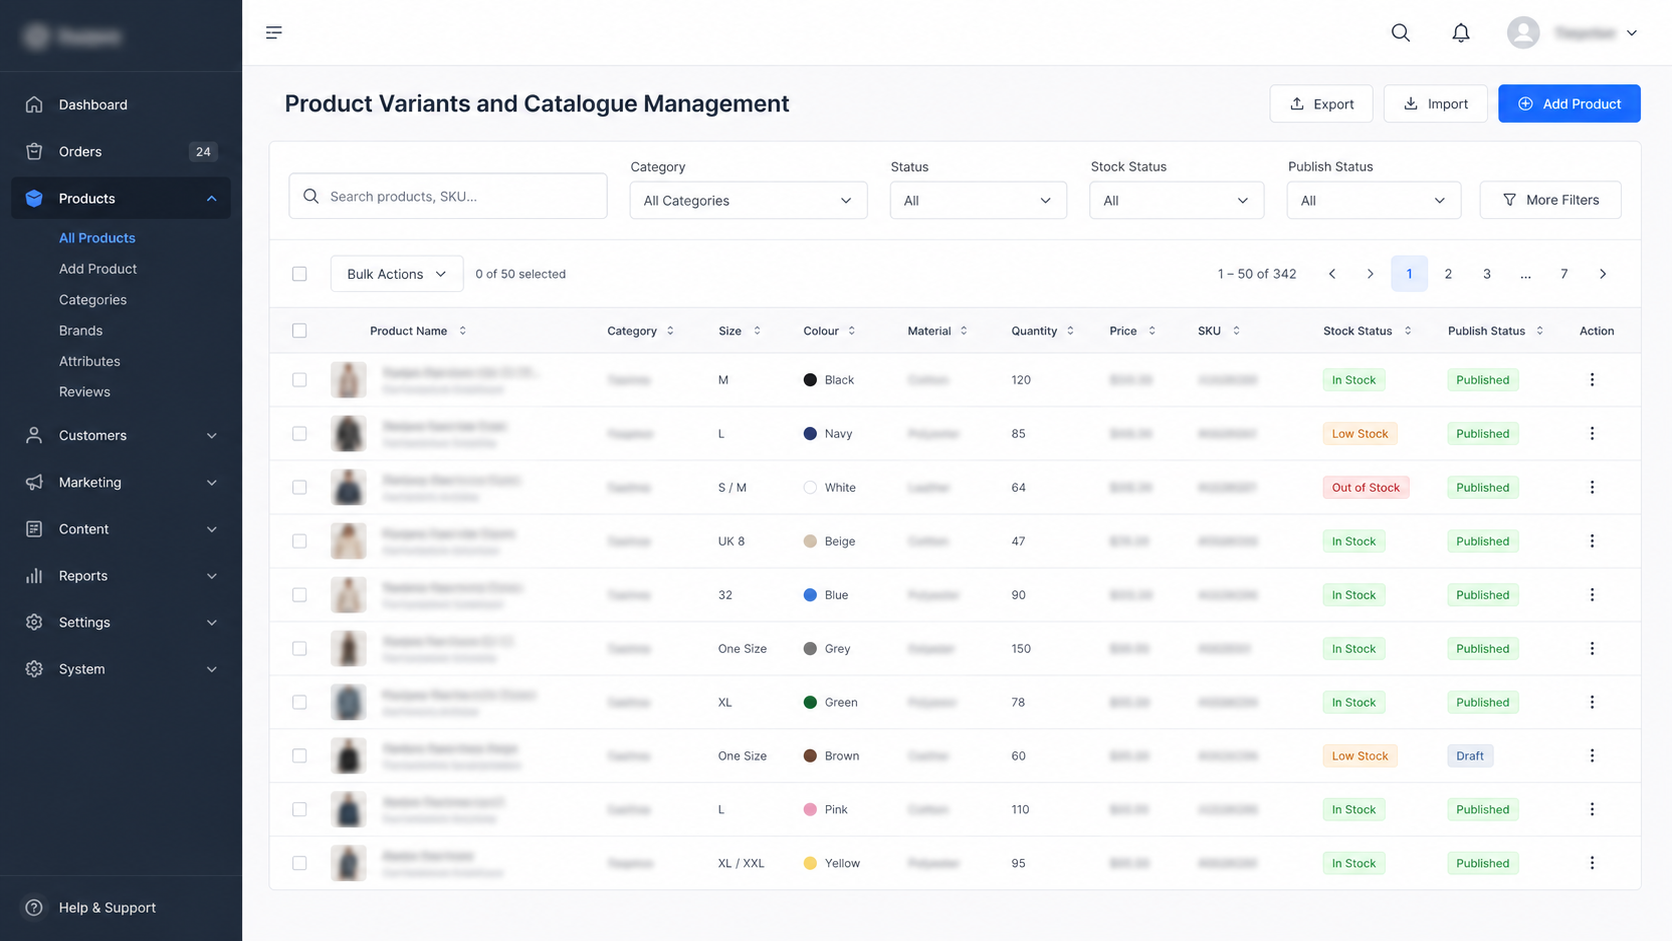Open the search icon in top bar
This screenshot has height=941, width=1672.
[x=1400, y=33]
